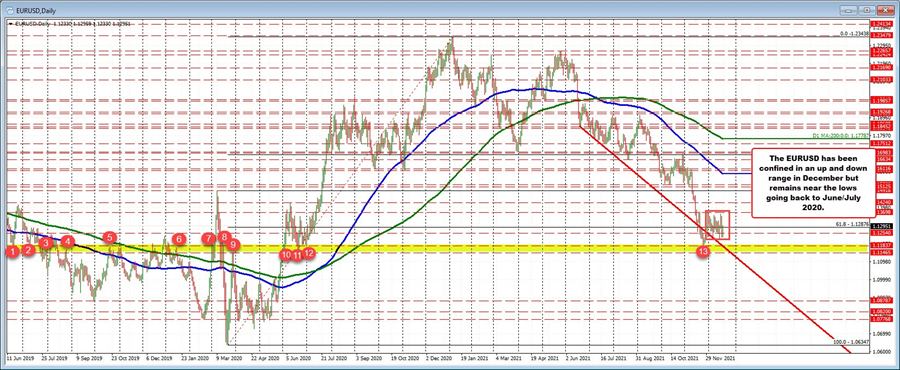Click the 1.06000 price scale value
Screen dimensions: 900x370
pyautogui.click(x=881, y=351)
